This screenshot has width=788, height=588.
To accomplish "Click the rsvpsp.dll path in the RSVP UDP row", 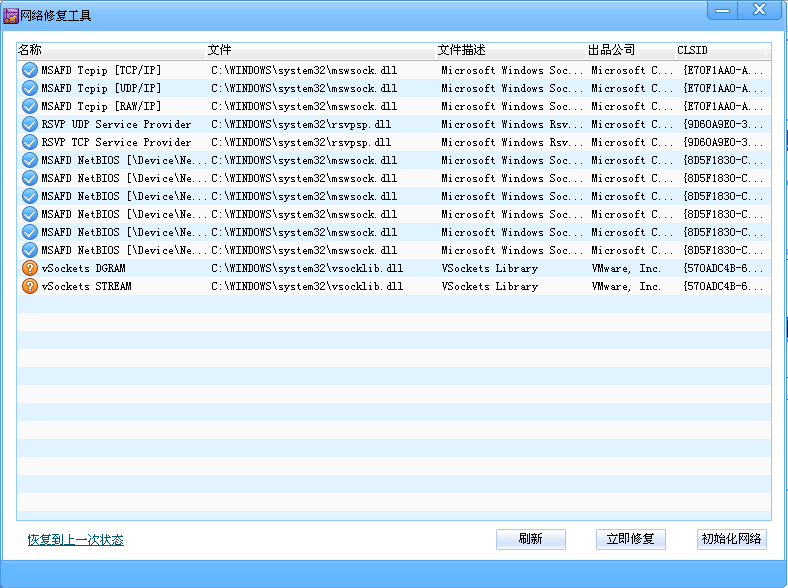I will click(301, 124).
